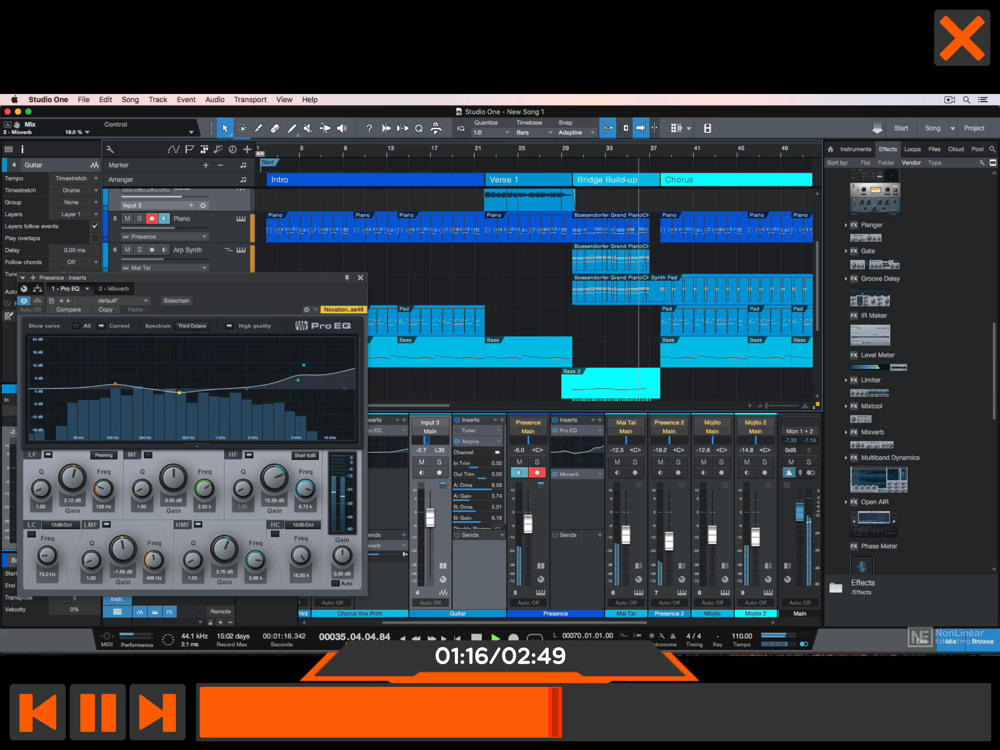Image resolution: width=1000 pixels, height=750 pixels.
Task: Toggle record arm on Piano track
Action: [x=152, y=219]
